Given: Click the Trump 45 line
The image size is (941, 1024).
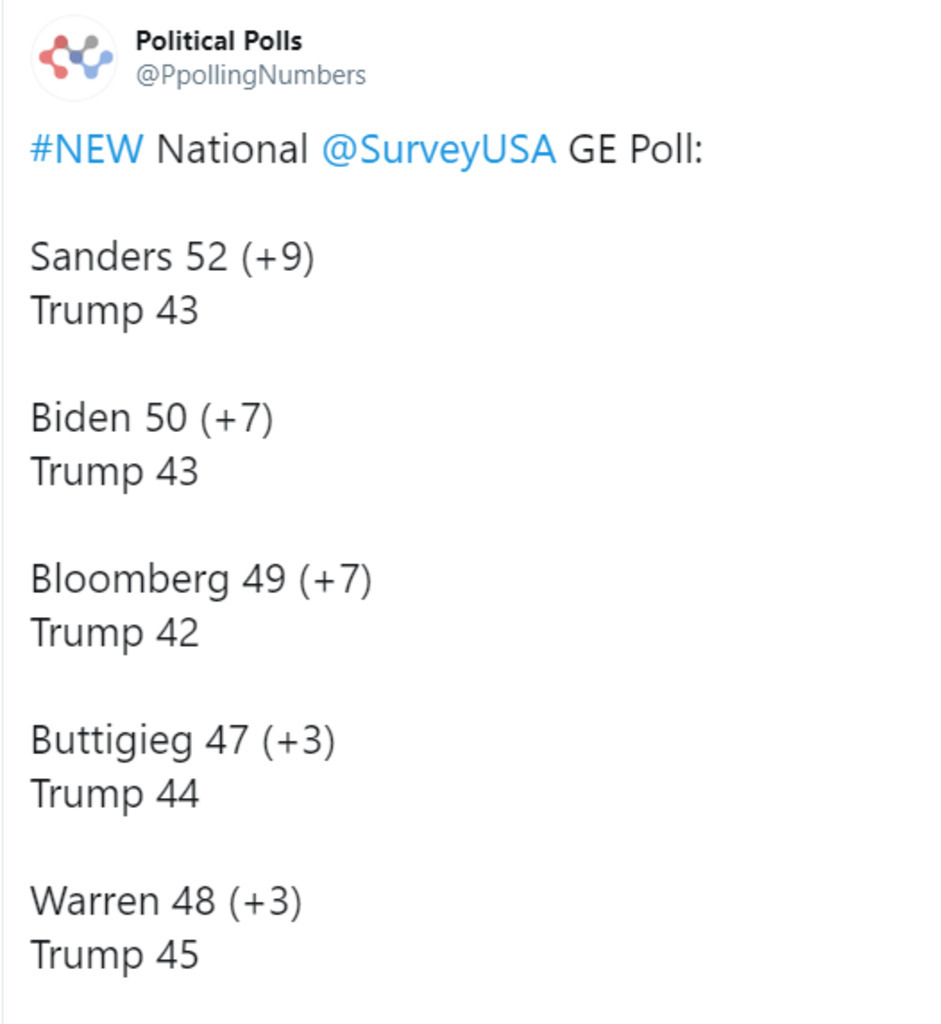Looking at the screenshot, I should 114,955.
